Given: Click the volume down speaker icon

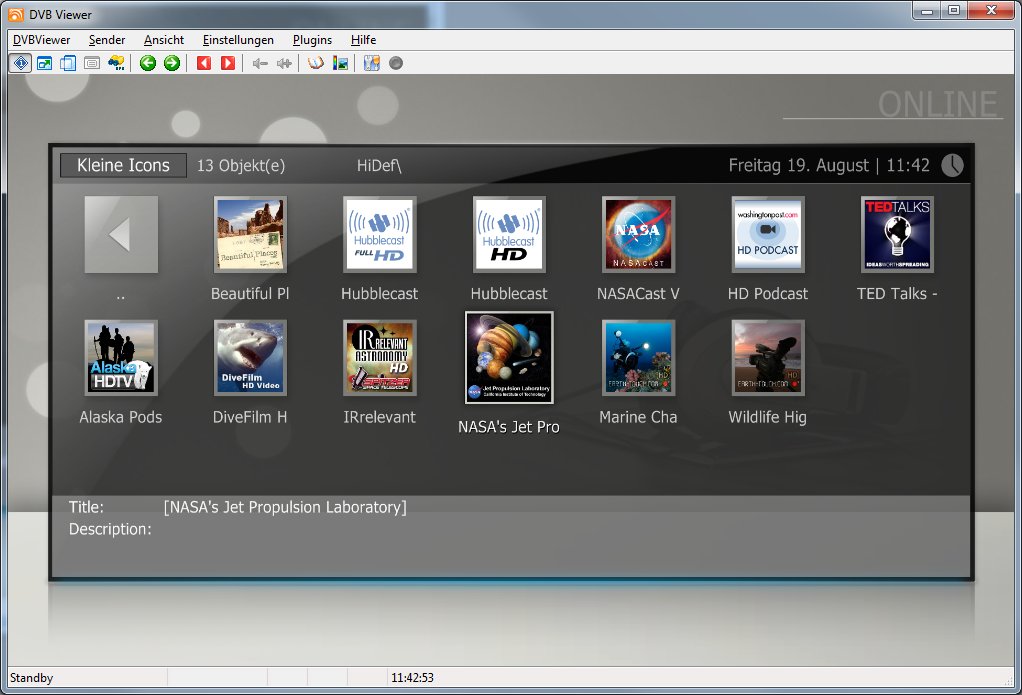Looking at the screenshot, I should pyautogui.click(x=260, y=63).
